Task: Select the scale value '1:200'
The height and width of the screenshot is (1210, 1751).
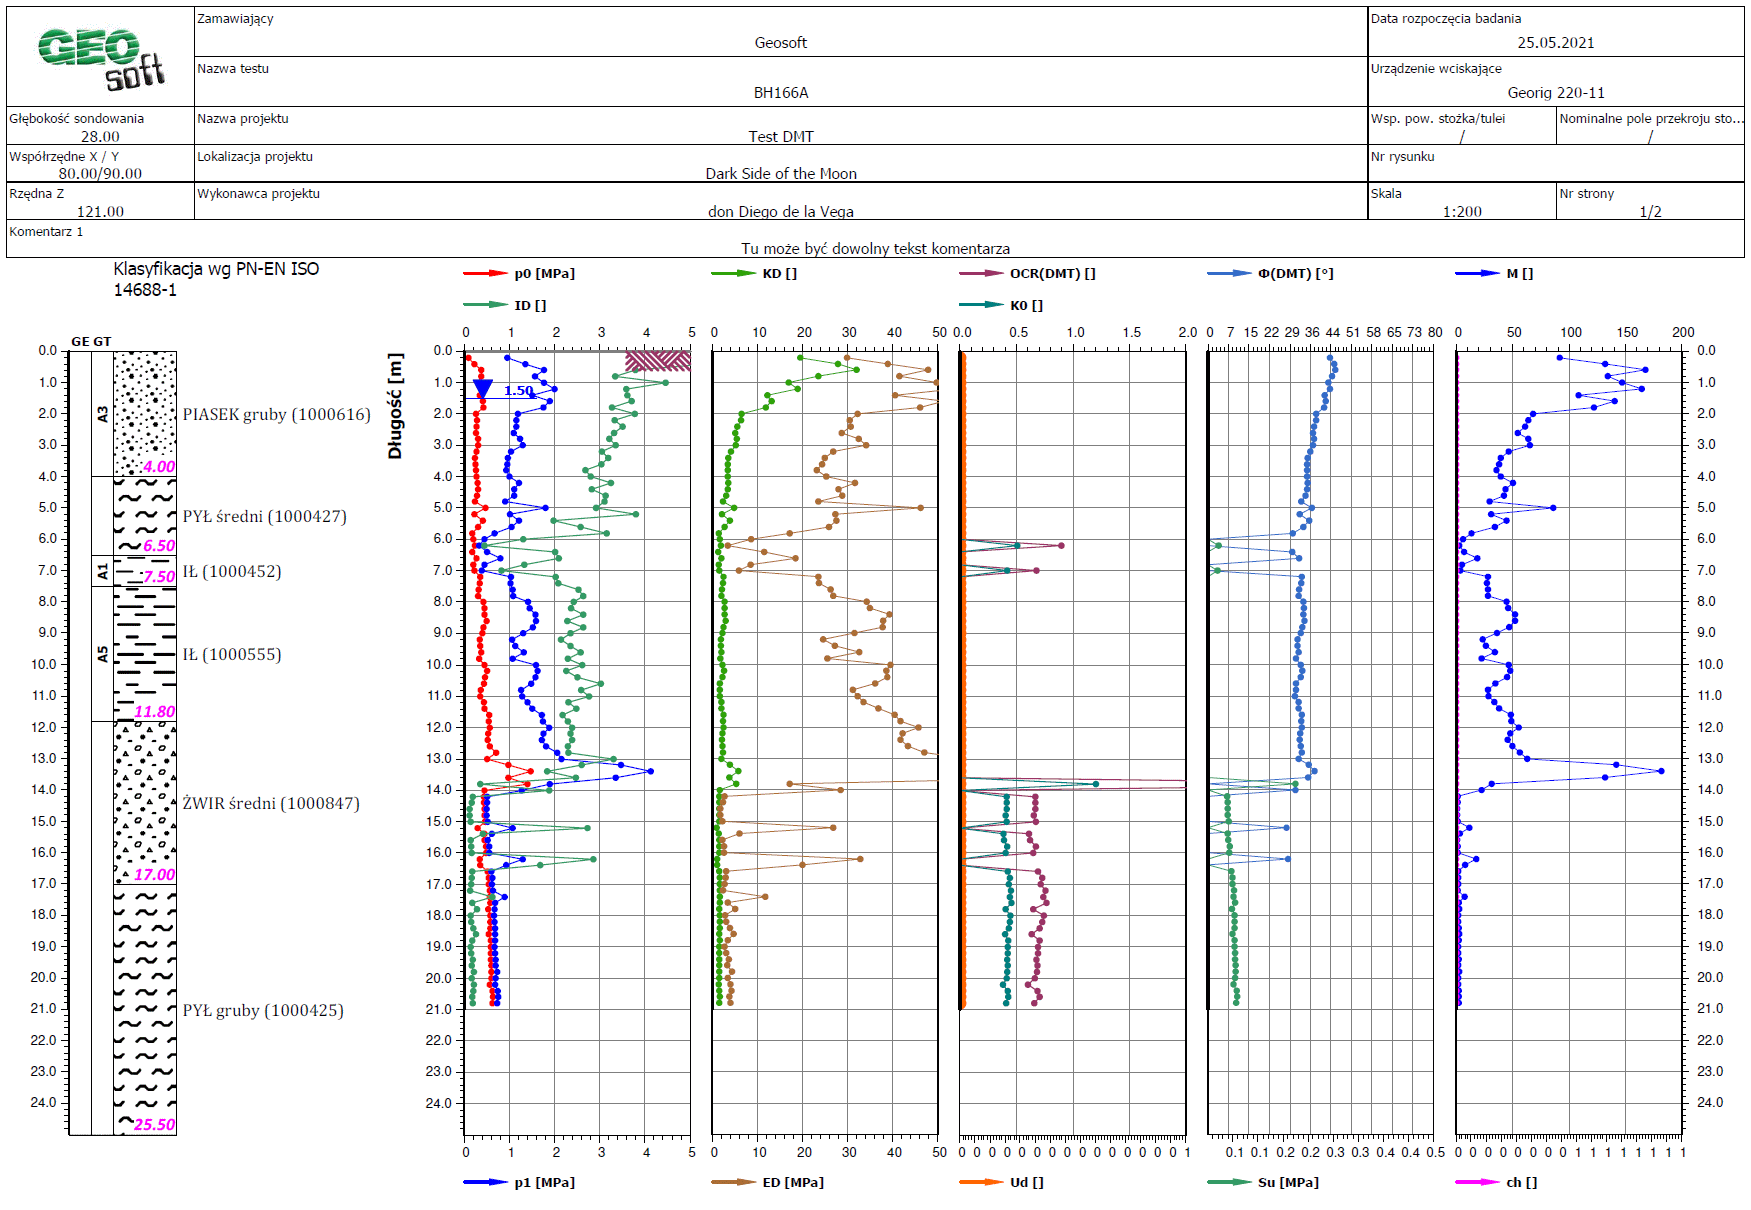Action: pos(1462,211)
